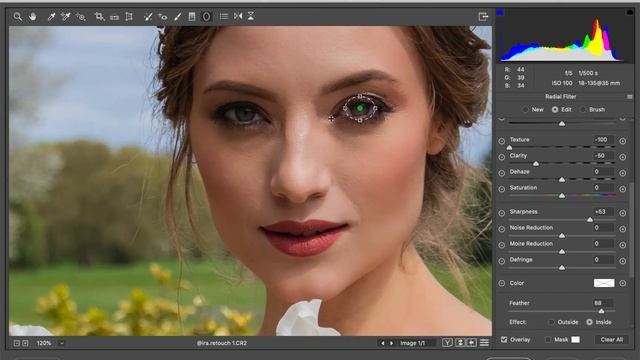640x360 pixels.
Task: Go to the previous image arrow
Action: (383, 343)
